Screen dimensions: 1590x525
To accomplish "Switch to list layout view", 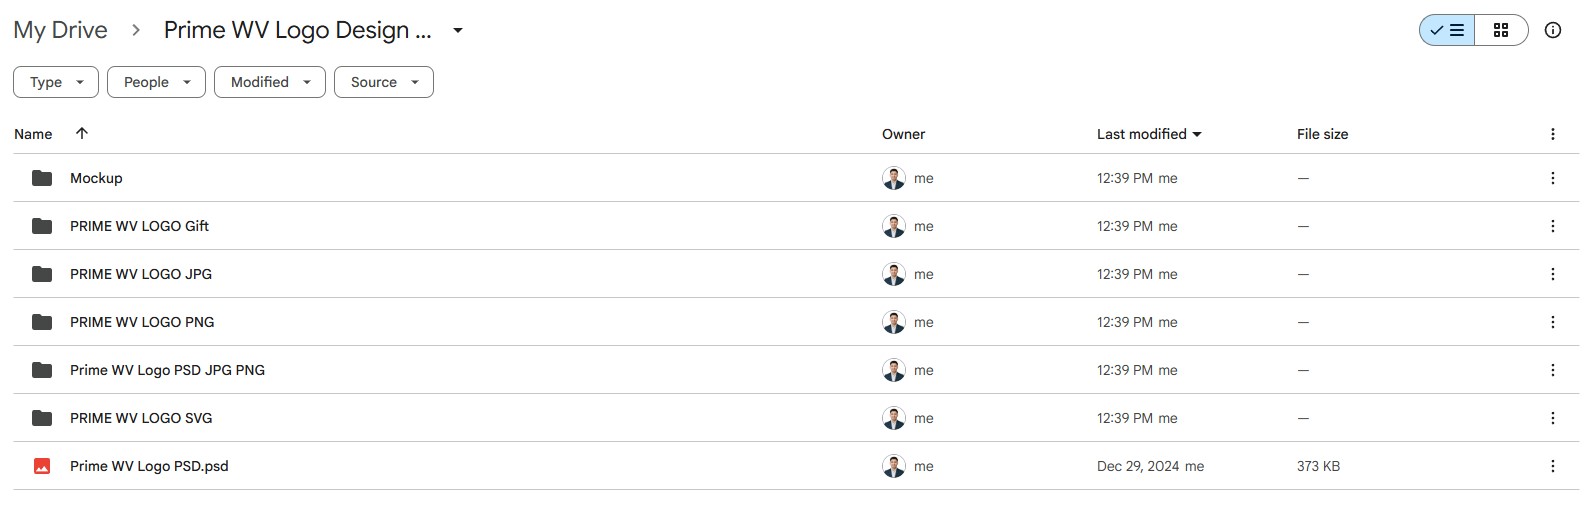I will coord(1447,30).
